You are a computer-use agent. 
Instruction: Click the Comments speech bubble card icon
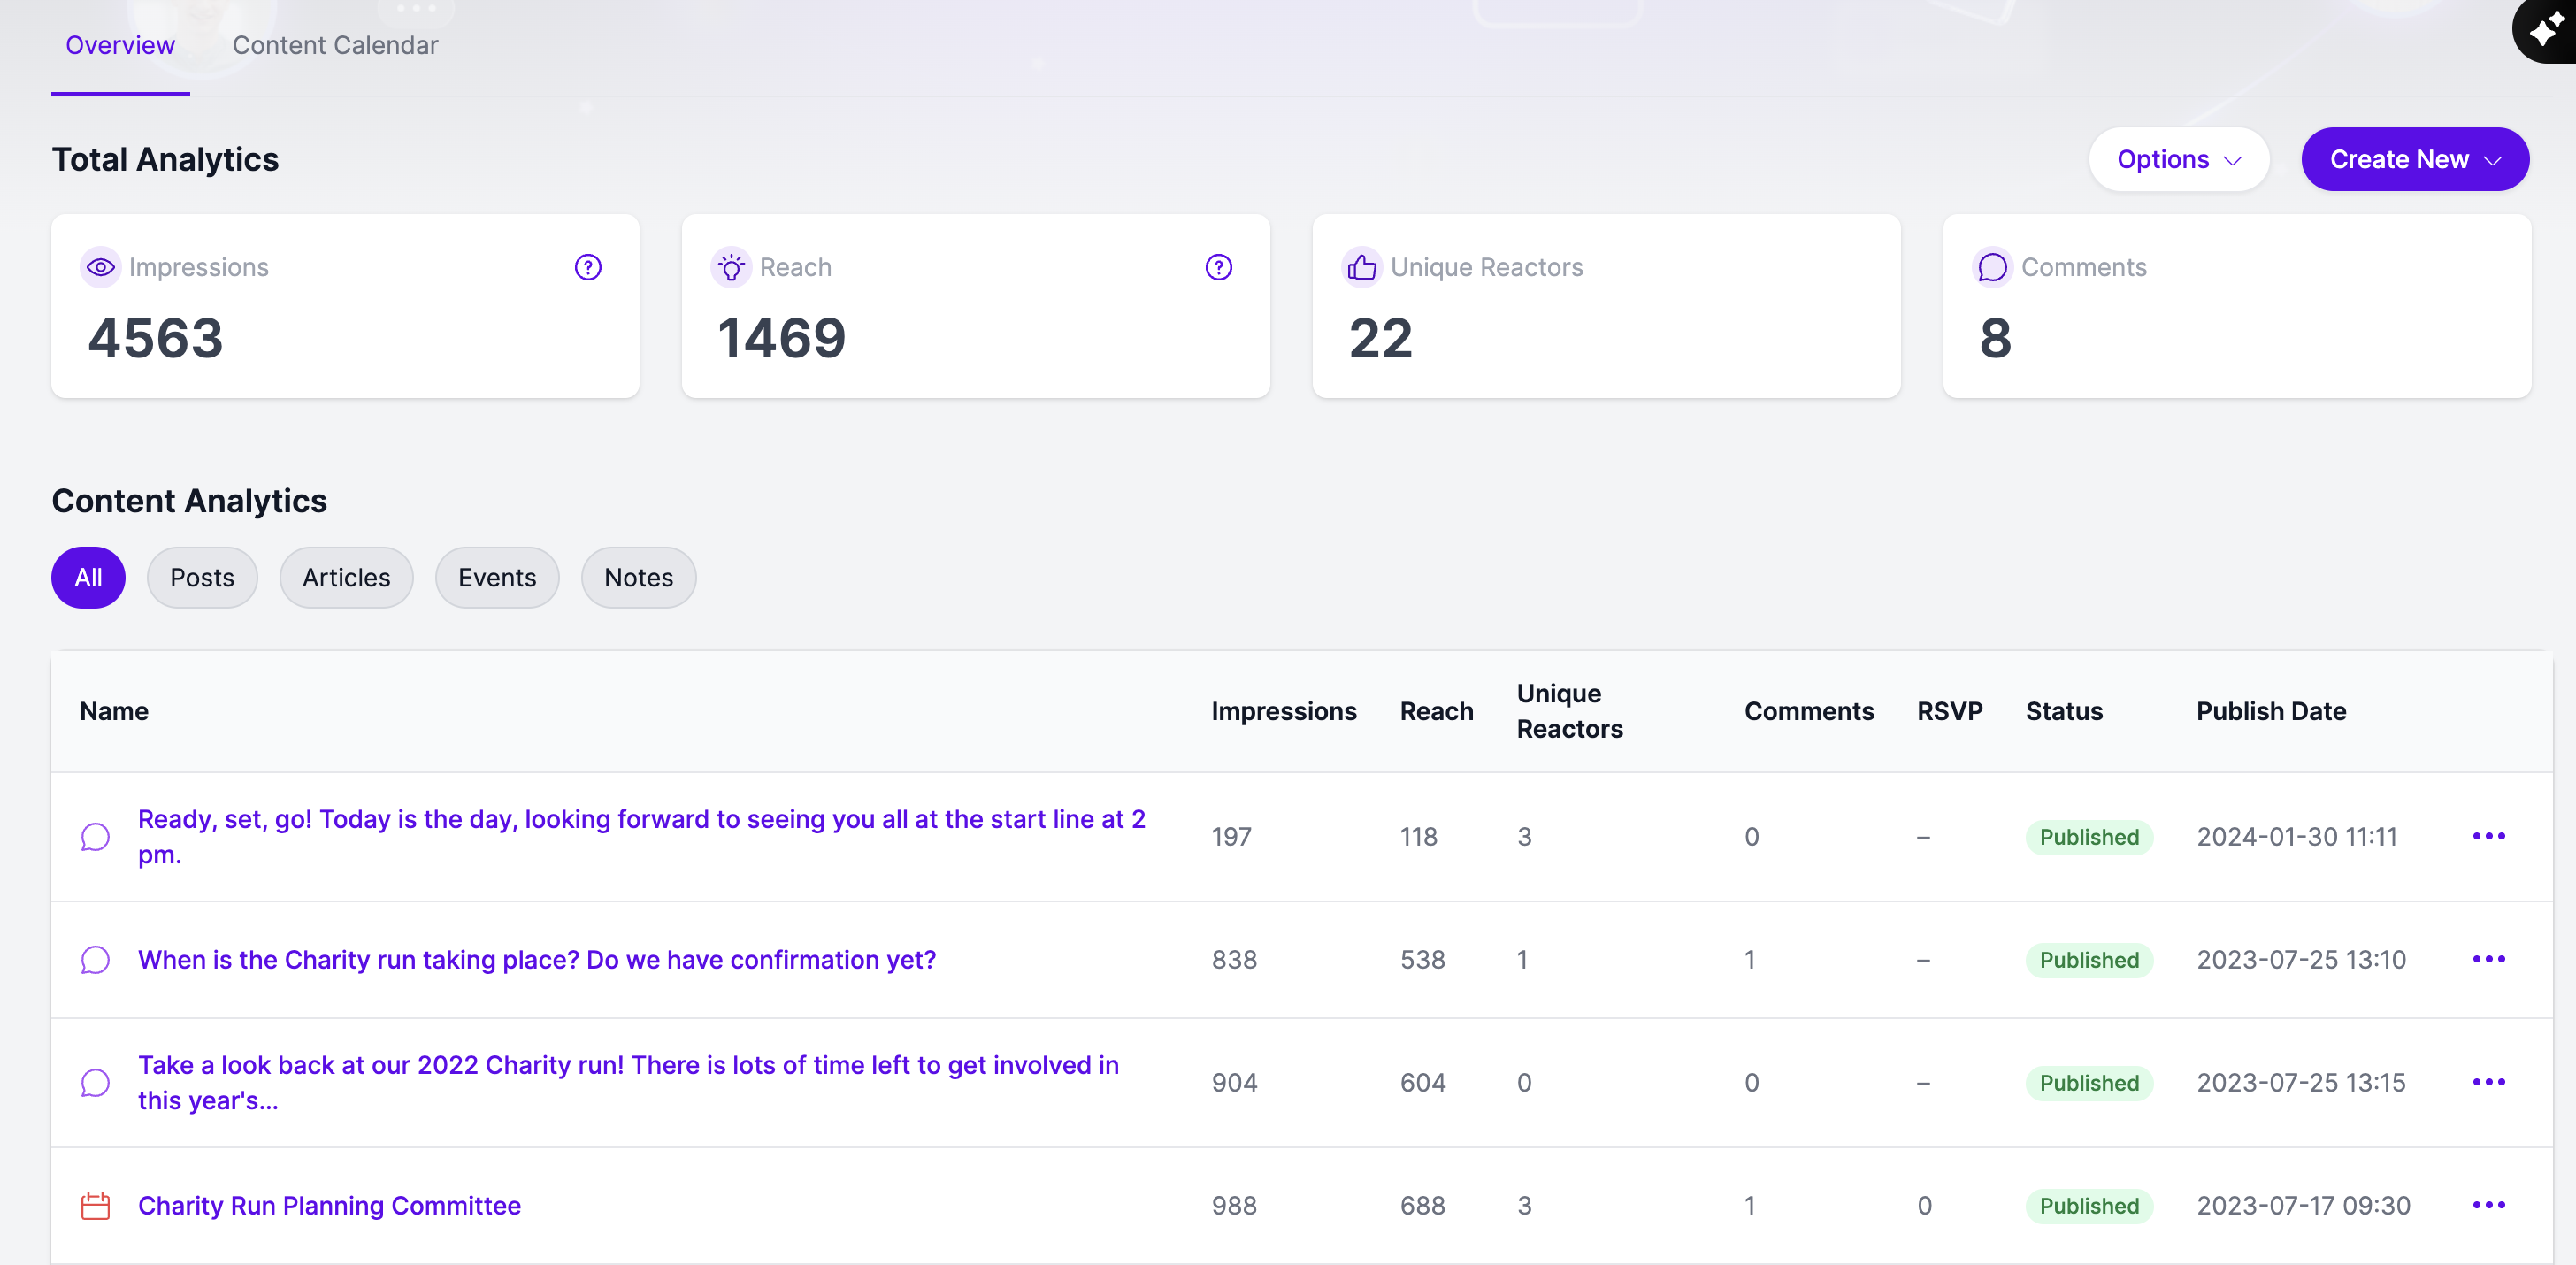(1992, 267)
